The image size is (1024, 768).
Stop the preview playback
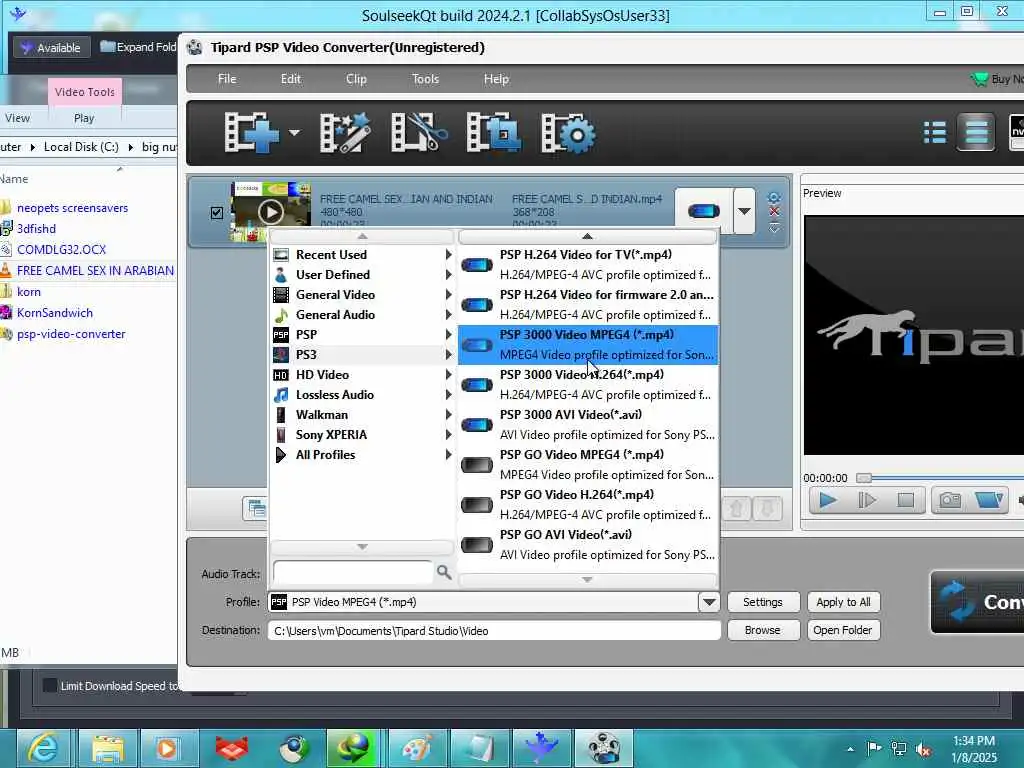[905, 500]
